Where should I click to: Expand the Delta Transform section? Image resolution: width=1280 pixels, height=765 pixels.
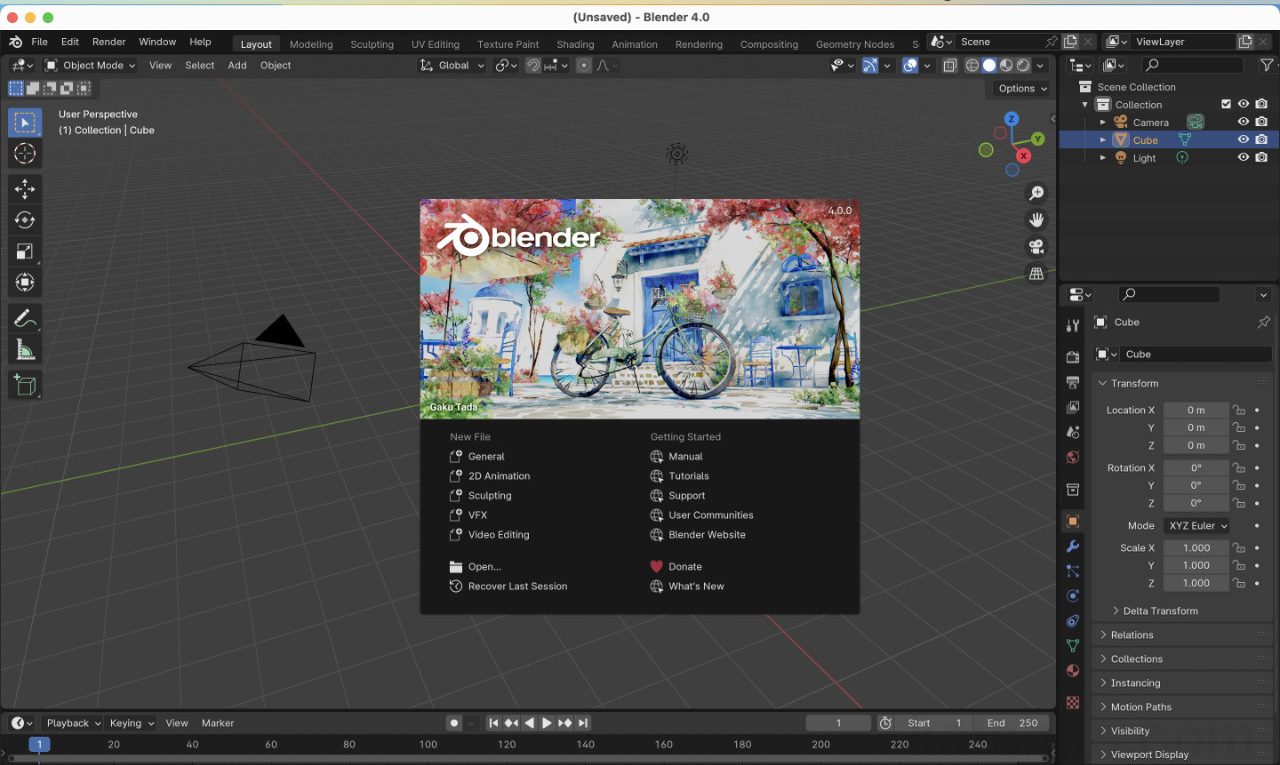[x=1160, y=611]
